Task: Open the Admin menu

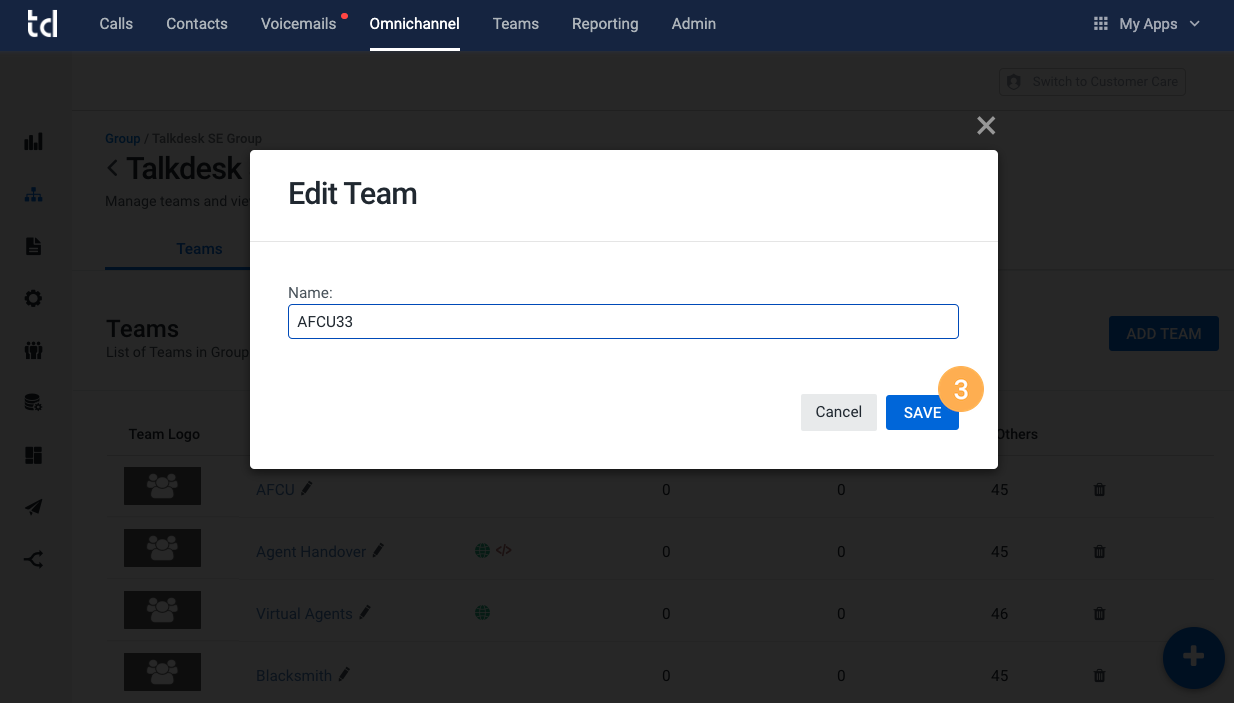Action: 694,24
